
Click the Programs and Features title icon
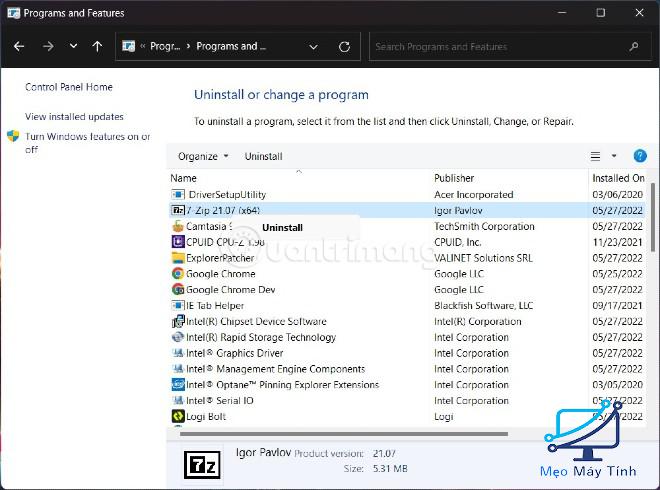click(13, 13)
